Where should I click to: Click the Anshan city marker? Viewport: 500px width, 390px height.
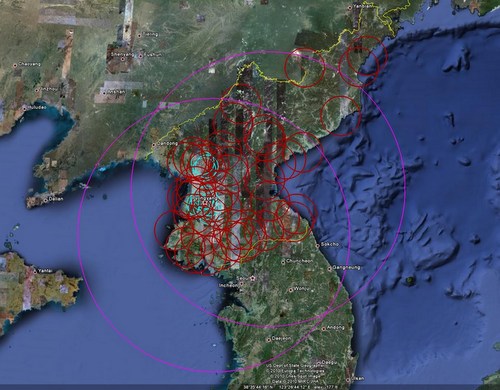click(x=104, y=93)
